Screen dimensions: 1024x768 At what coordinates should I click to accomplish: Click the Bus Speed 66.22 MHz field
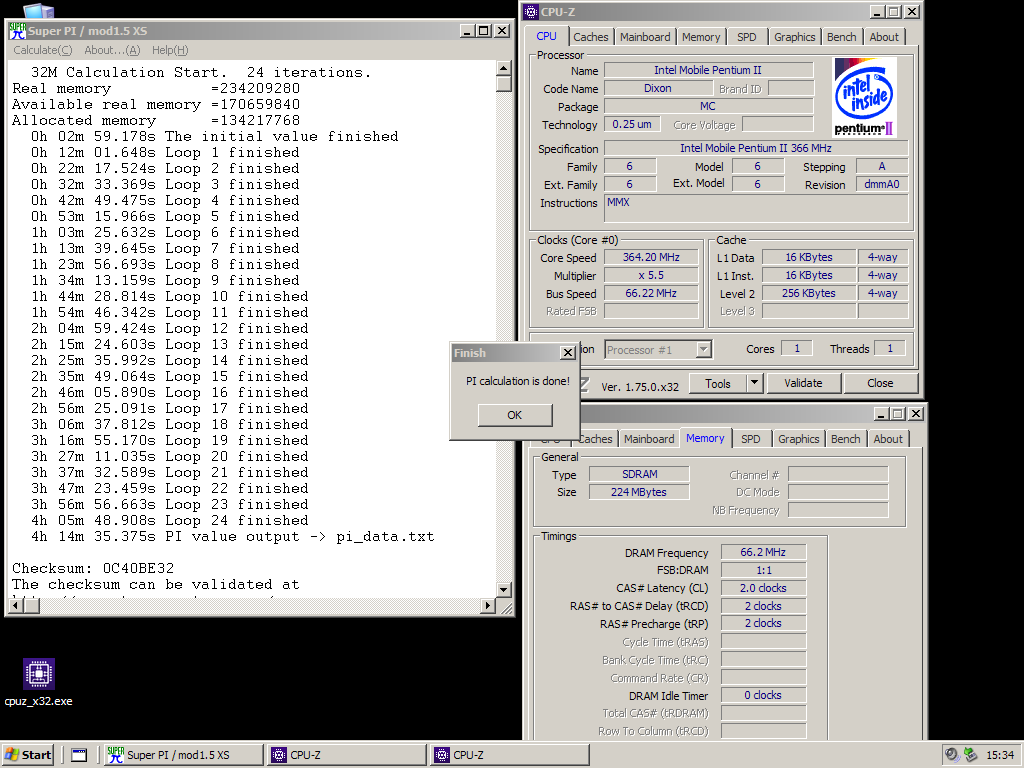tap(651, 293)
